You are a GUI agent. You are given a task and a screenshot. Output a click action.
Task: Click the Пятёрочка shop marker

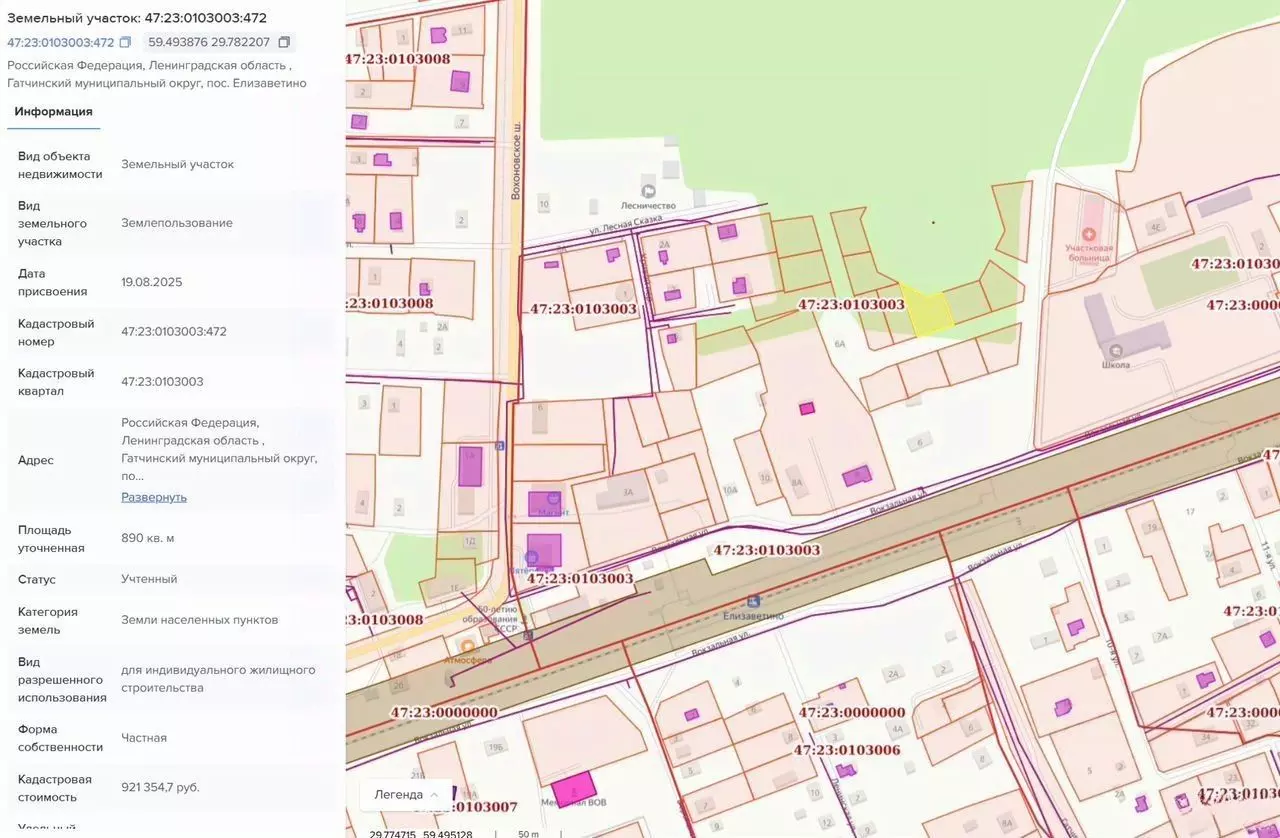[x=532, y=557]
